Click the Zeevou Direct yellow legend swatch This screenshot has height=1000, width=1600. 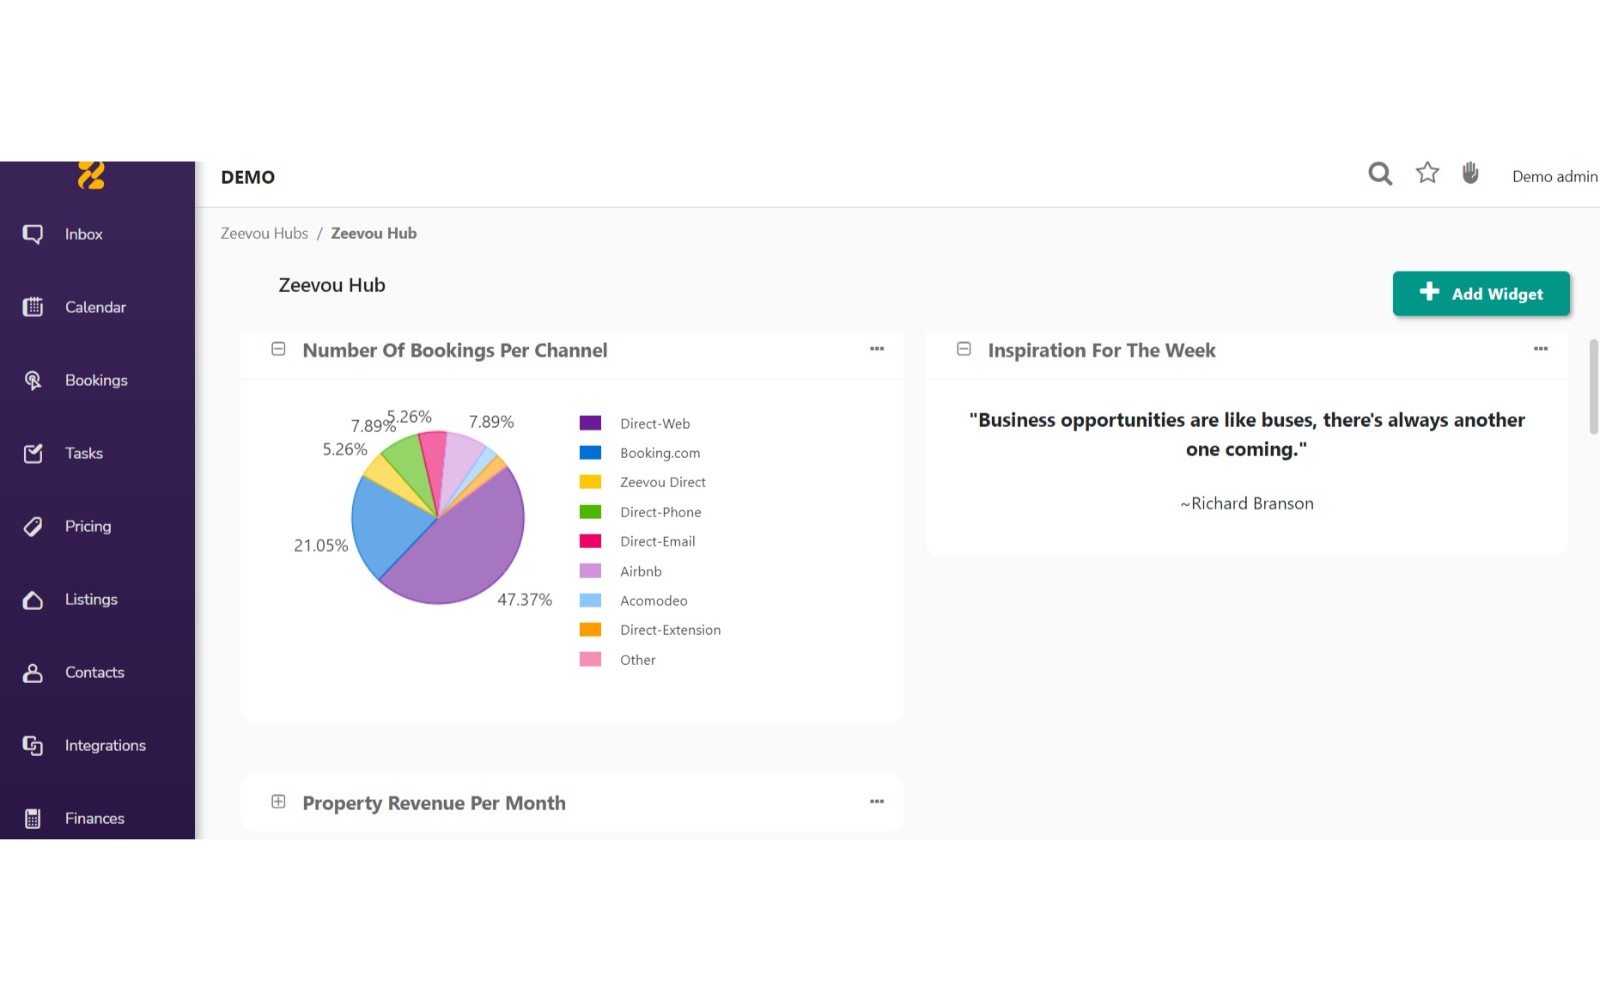pos(590,482)
